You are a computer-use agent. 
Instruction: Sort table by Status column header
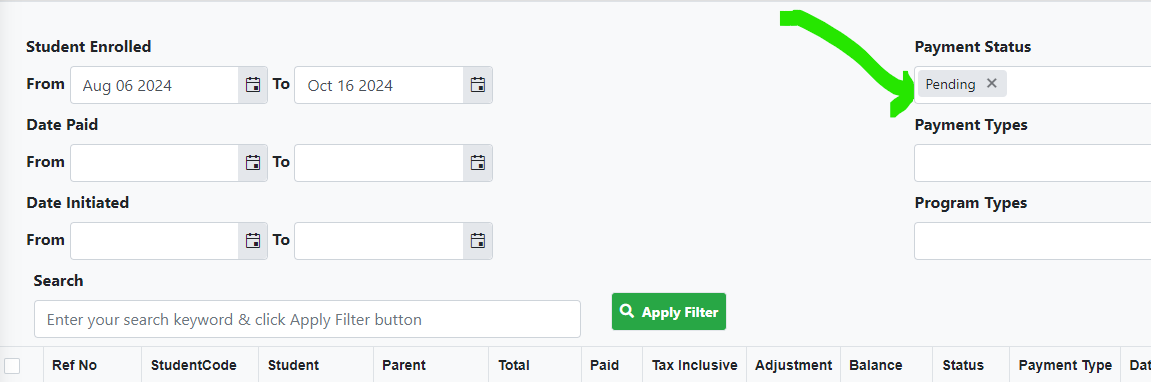pos(963,365)
